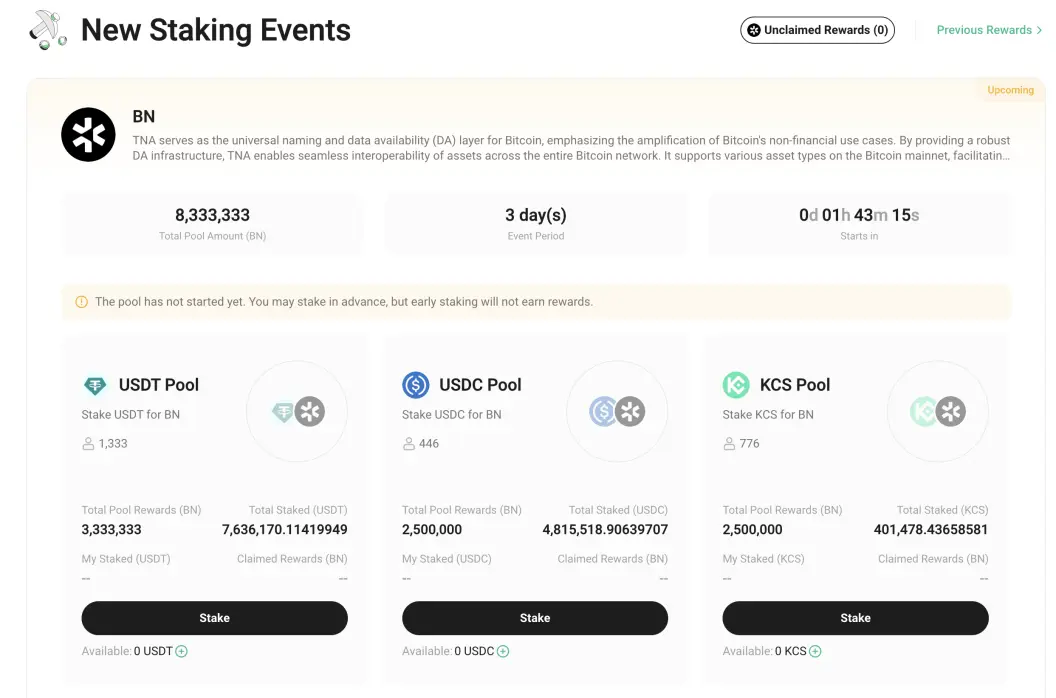Click the participants icon beside 446
1056x698 pixels.
[x=409, y=443]
